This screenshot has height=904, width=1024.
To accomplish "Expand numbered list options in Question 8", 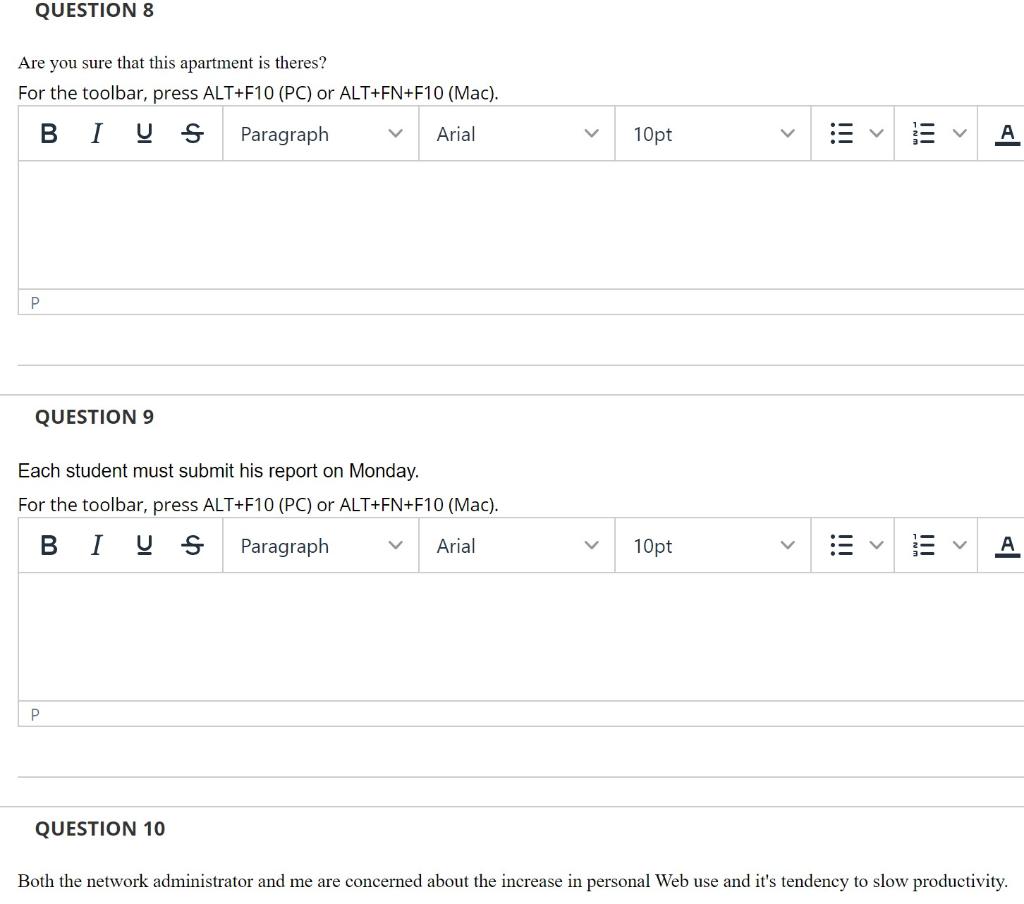I will (959, 133).
